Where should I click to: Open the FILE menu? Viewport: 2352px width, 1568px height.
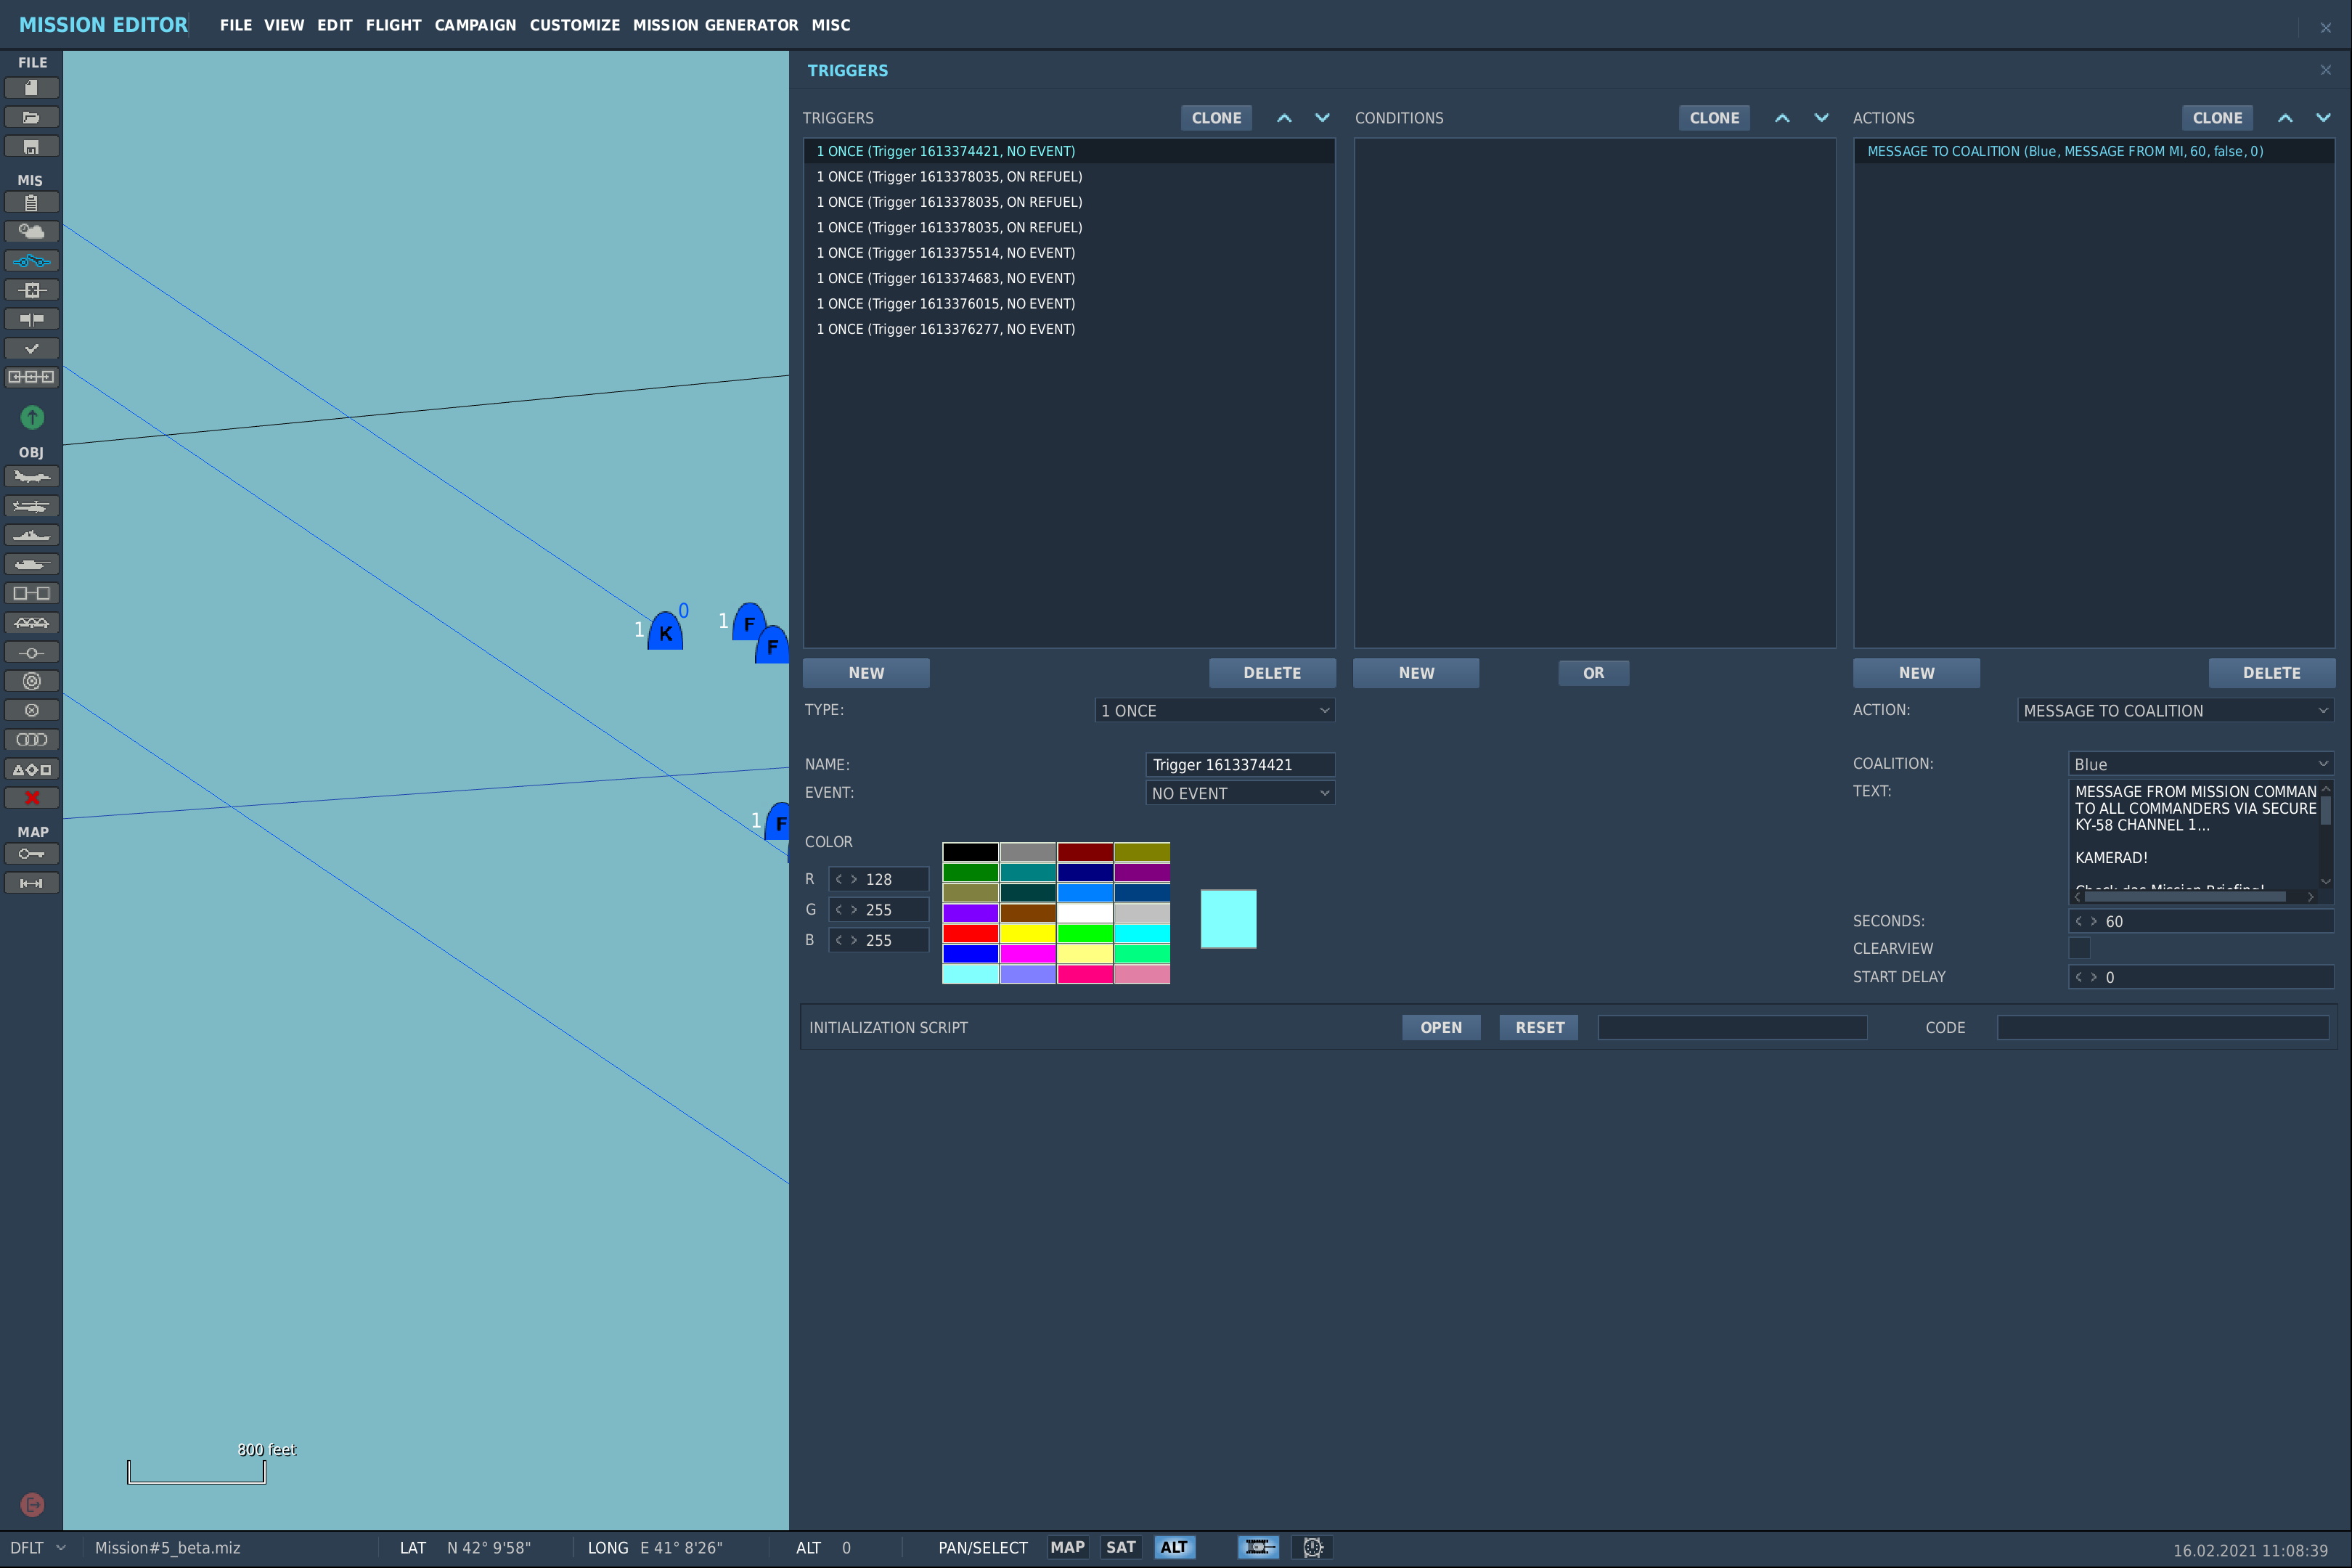click(236, 25)
